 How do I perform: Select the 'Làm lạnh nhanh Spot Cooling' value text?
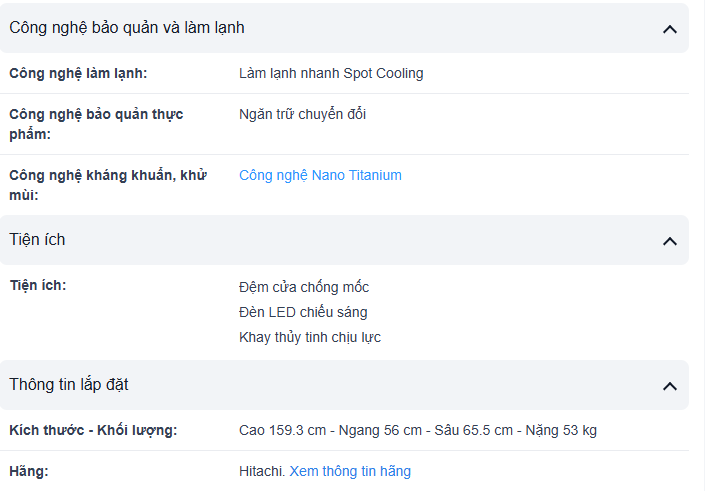(331, 73)
